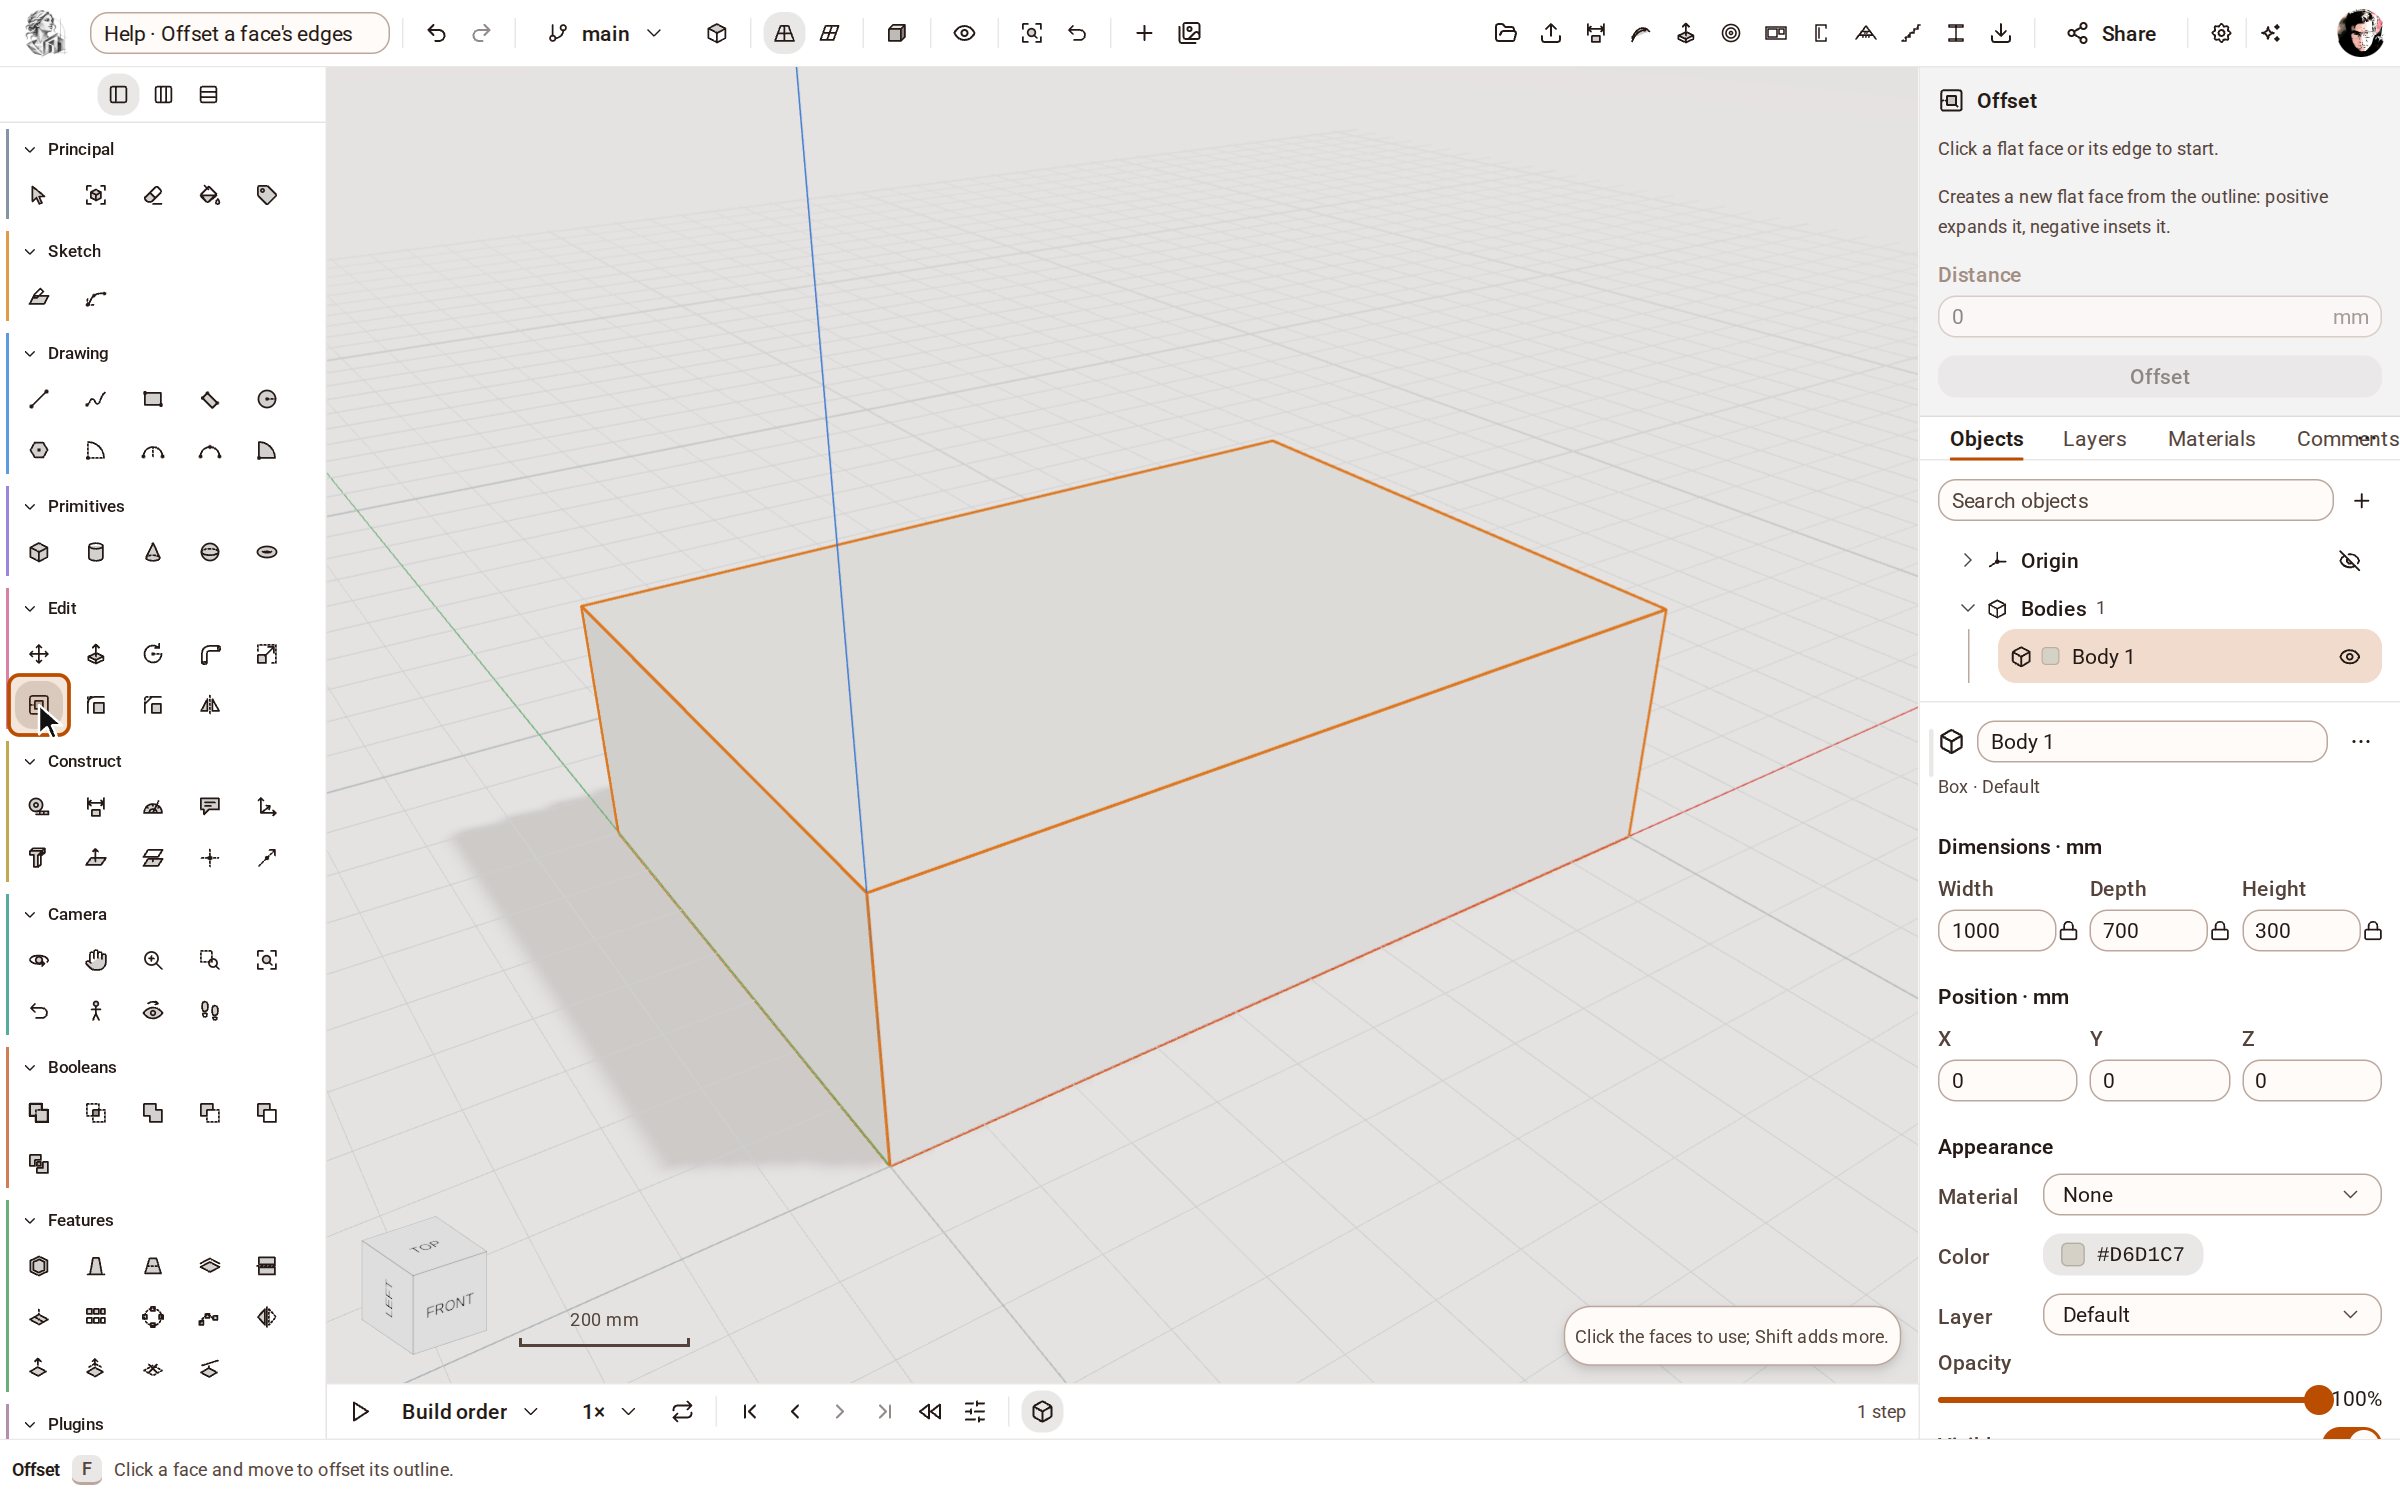Toggle Body 1 visibility eye

point(2350,657)
